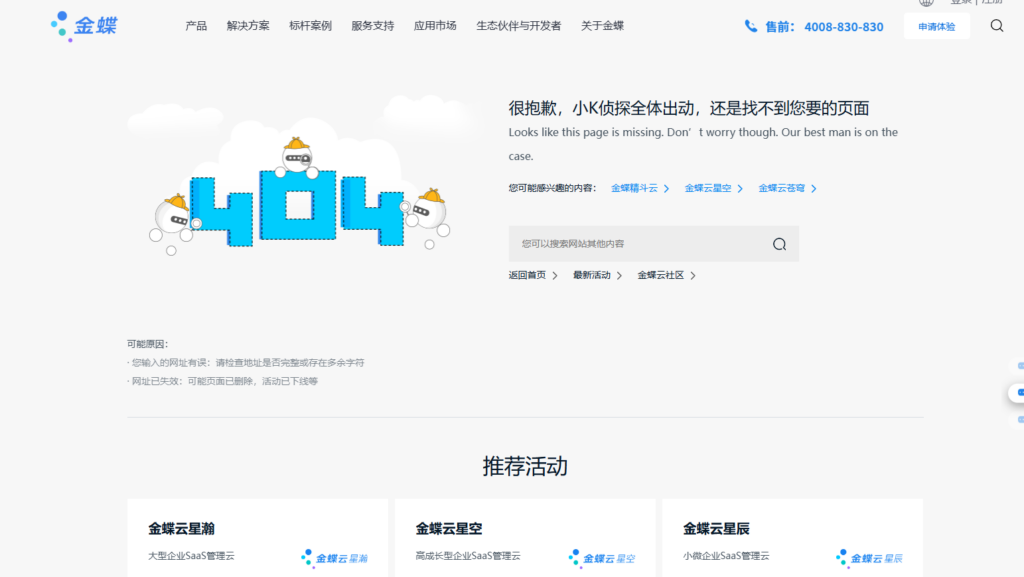Image resolution: width=1024 pixels, height=577 pixels.
Task: Click the globe language icon near 登录
Action: [925, 3]
